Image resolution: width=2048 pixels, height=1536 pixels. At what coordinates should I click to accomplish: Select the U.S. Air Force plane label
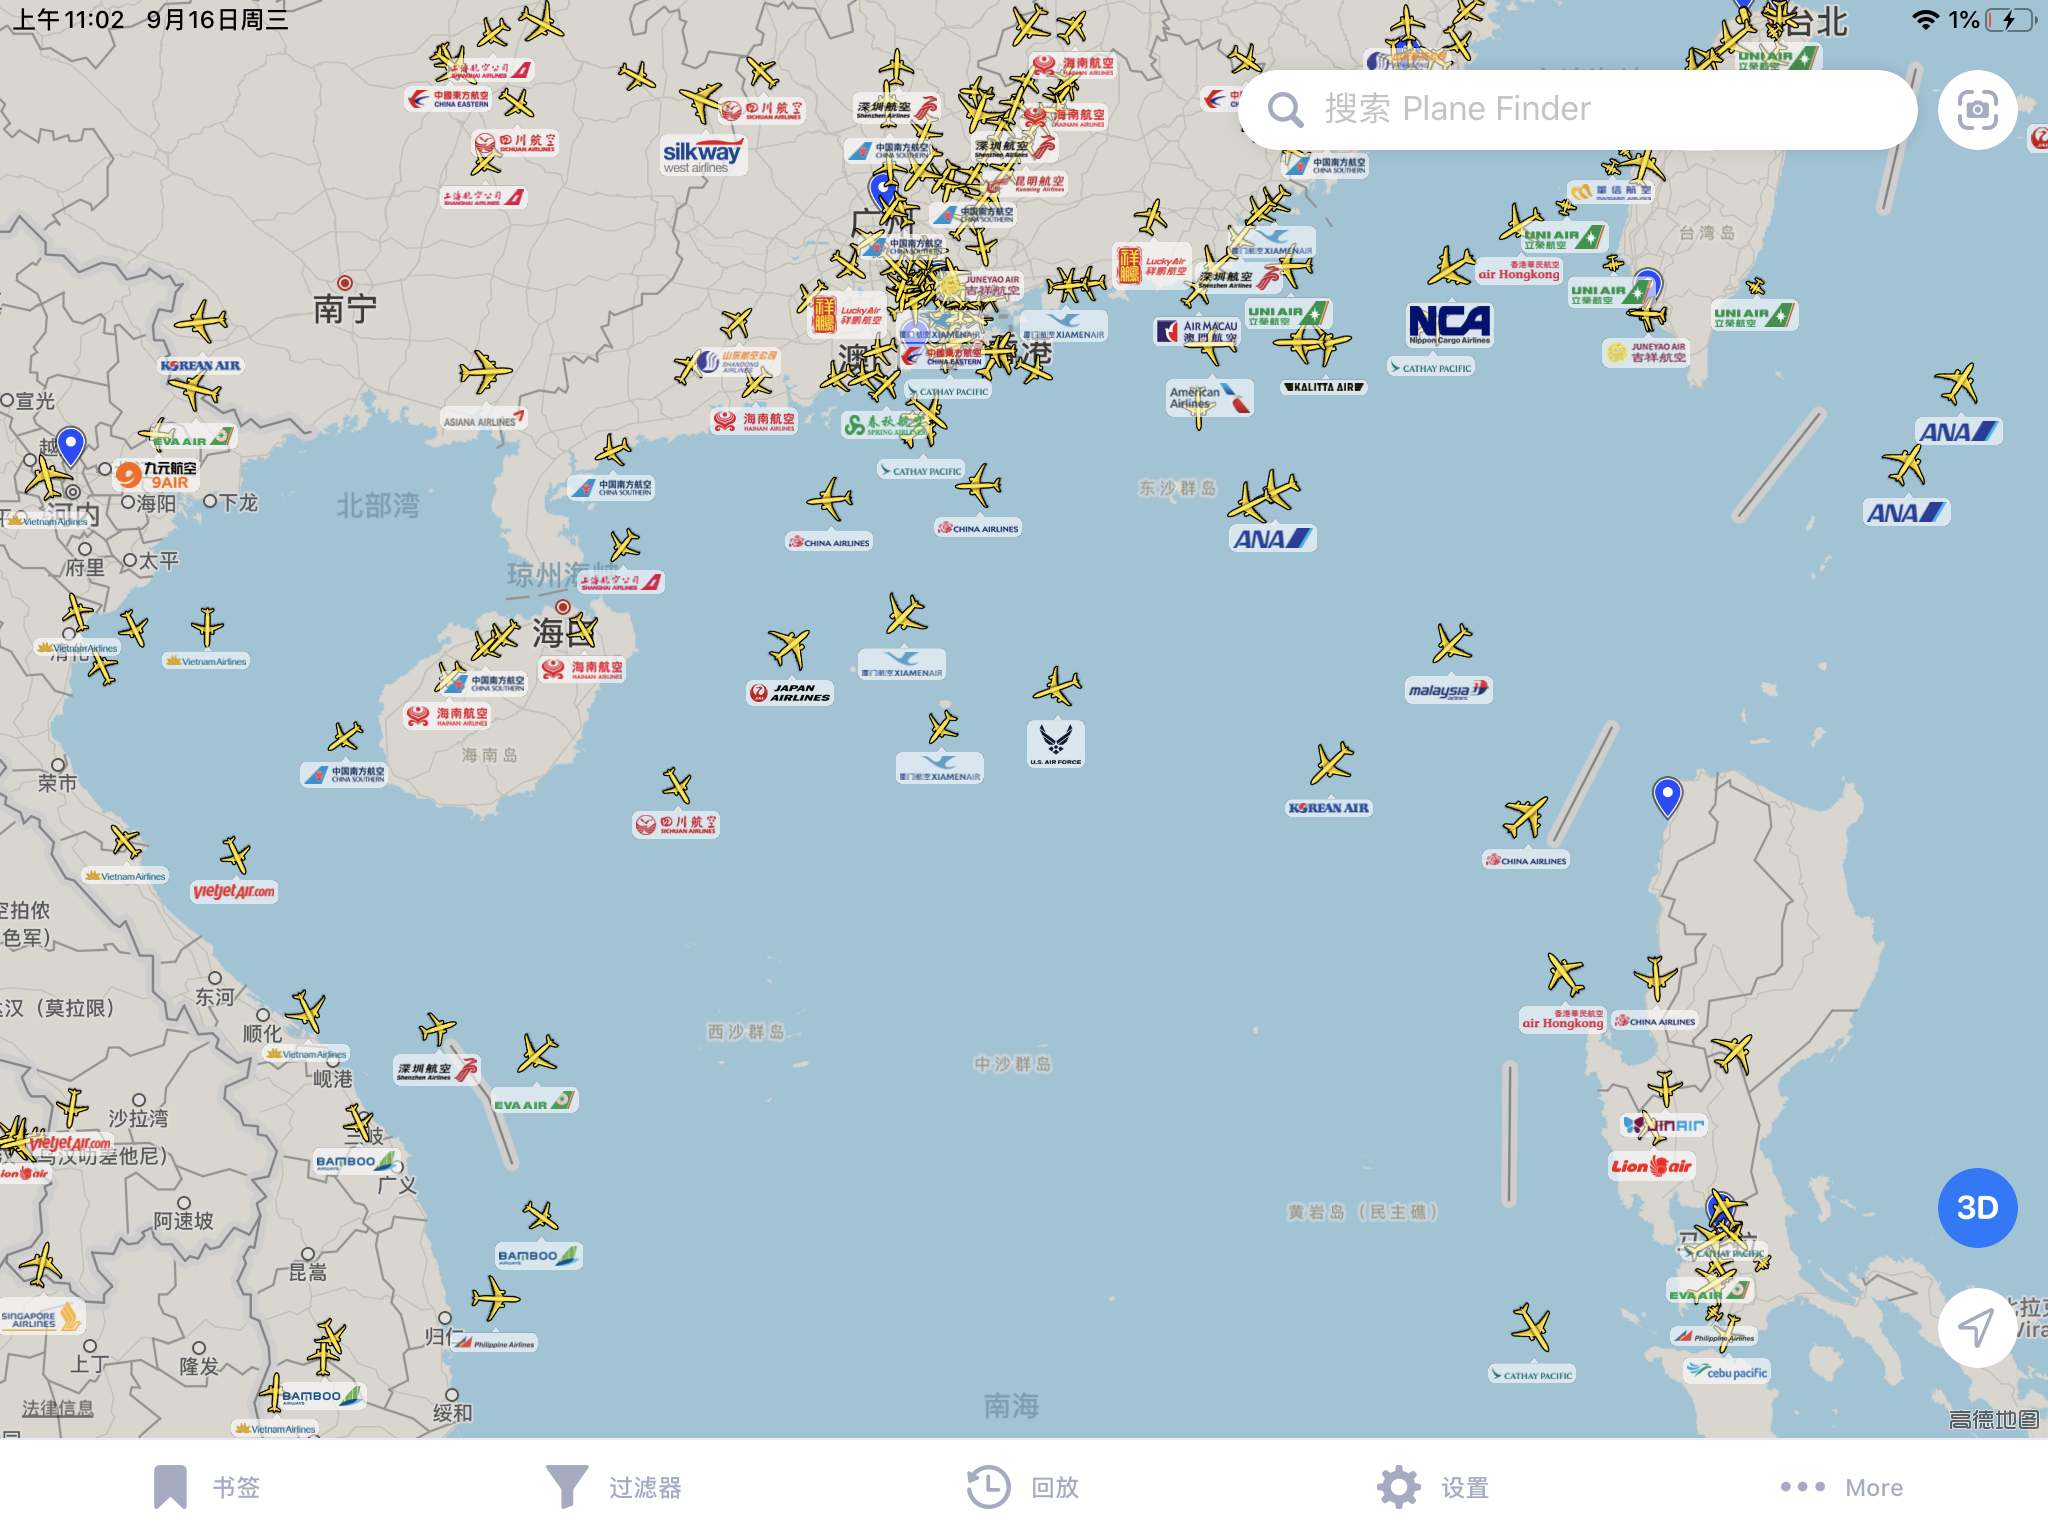click(x=1056, y=744)
